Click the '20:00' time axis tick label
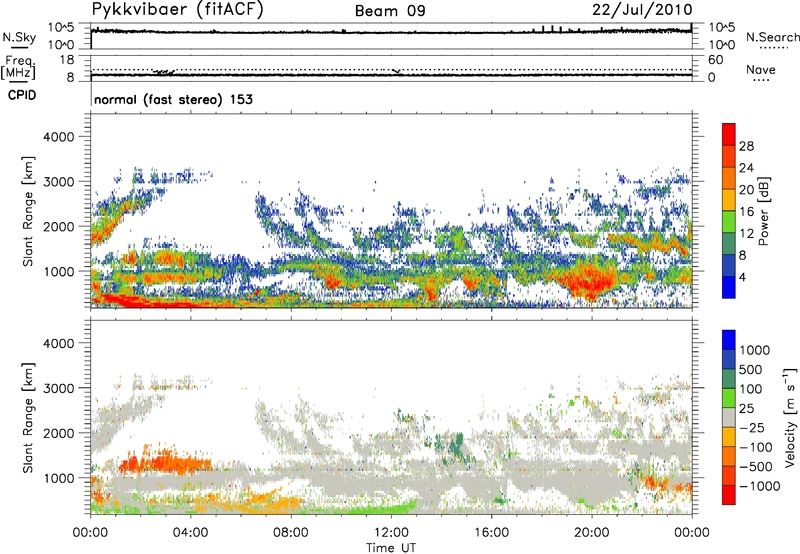 tap(592, 533)
